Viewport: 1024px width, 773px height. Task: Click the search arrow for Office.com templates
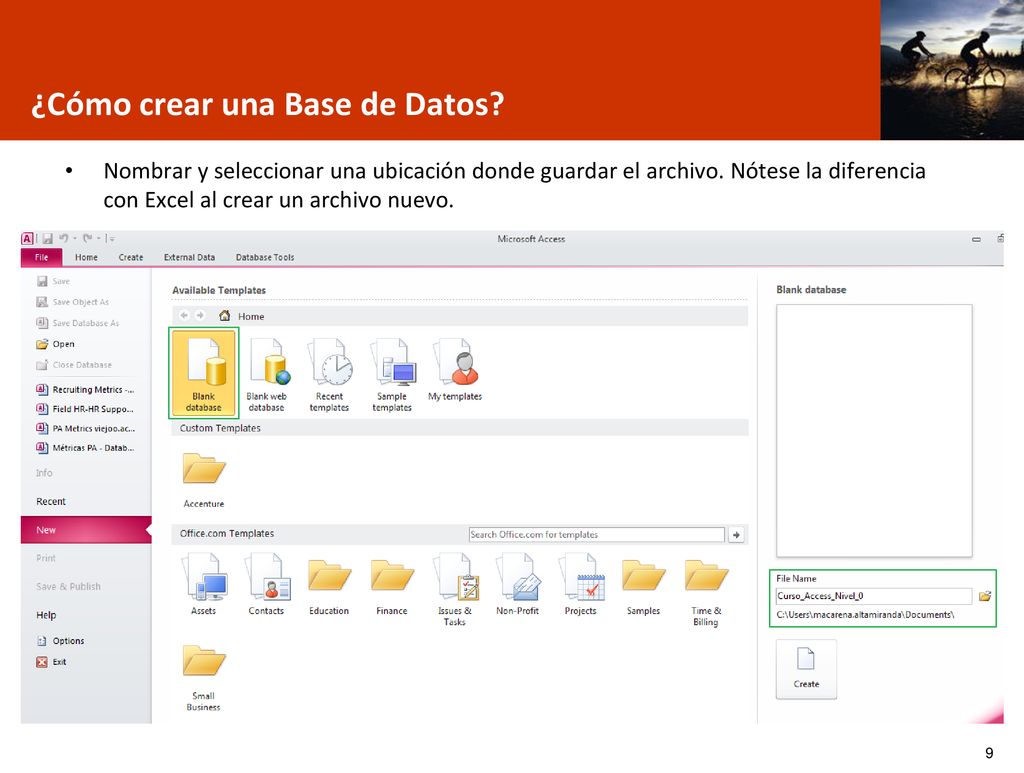click(x=737, y=535)
